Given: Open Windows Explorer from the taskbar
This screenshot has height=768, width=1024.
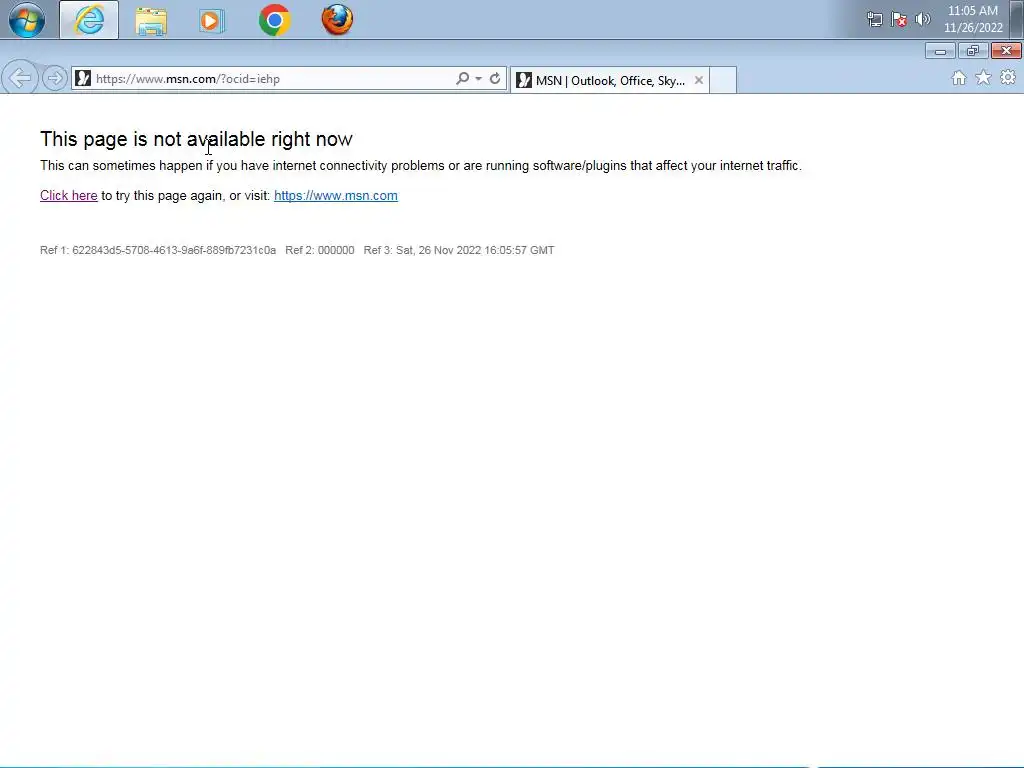Looking at the screenshot, I should (151, 20).
